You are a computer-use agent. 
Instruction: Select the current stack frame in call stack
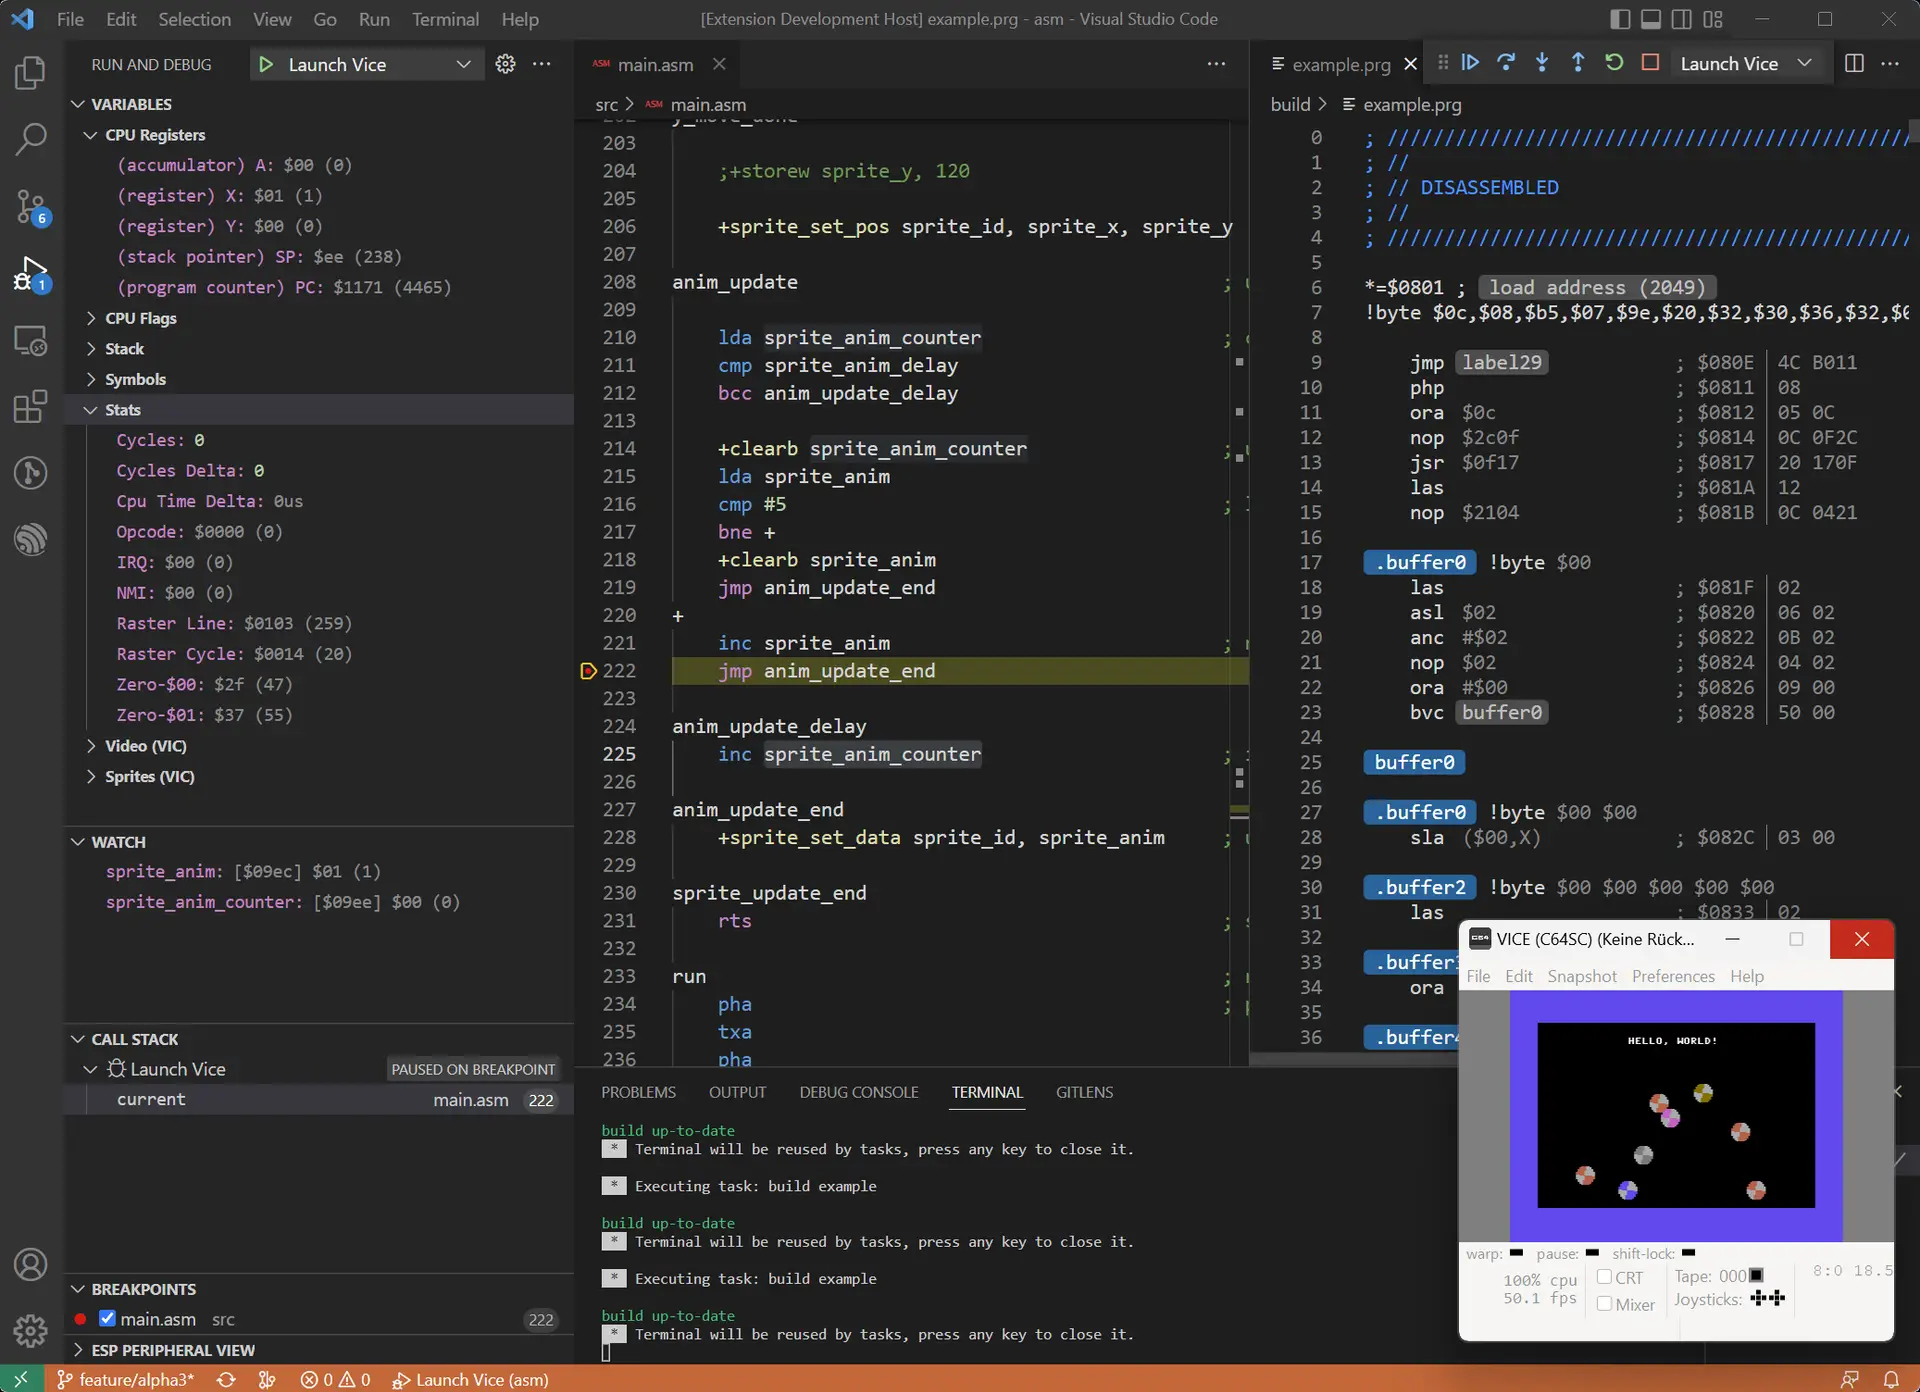(151, 1099)
